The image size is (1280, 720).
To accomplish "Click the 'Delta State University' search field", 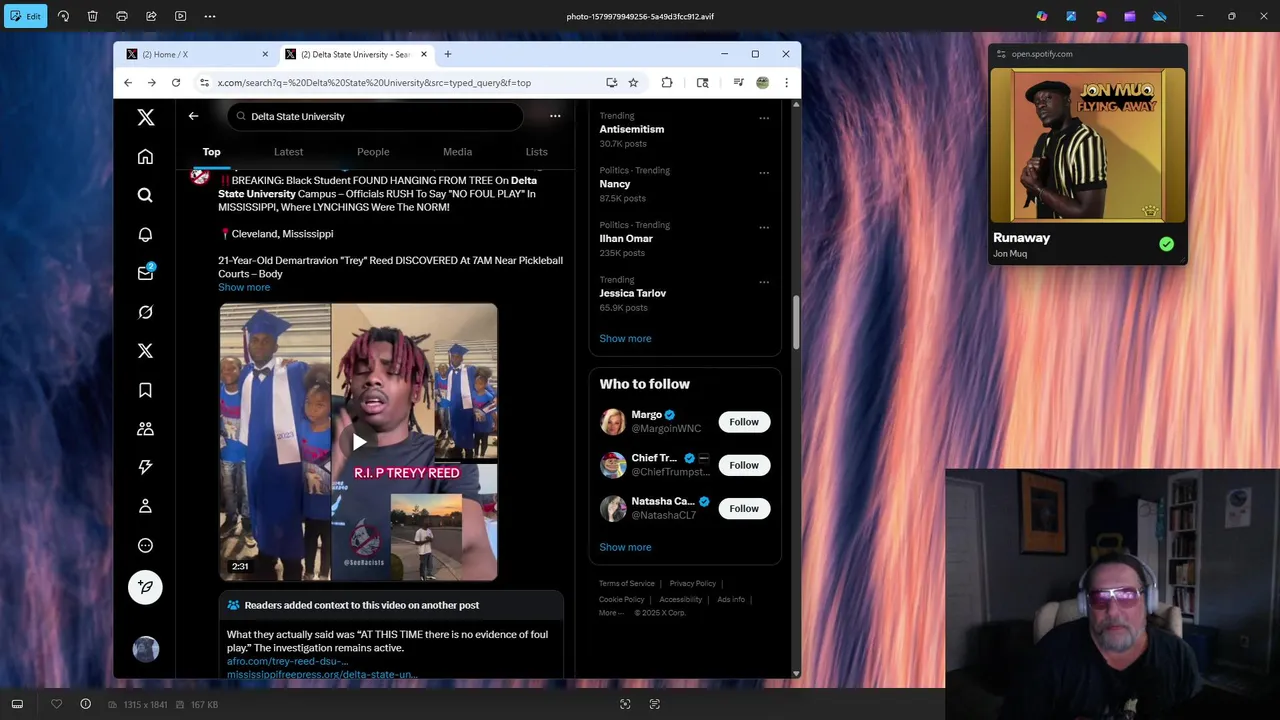I will click(375, 116).
